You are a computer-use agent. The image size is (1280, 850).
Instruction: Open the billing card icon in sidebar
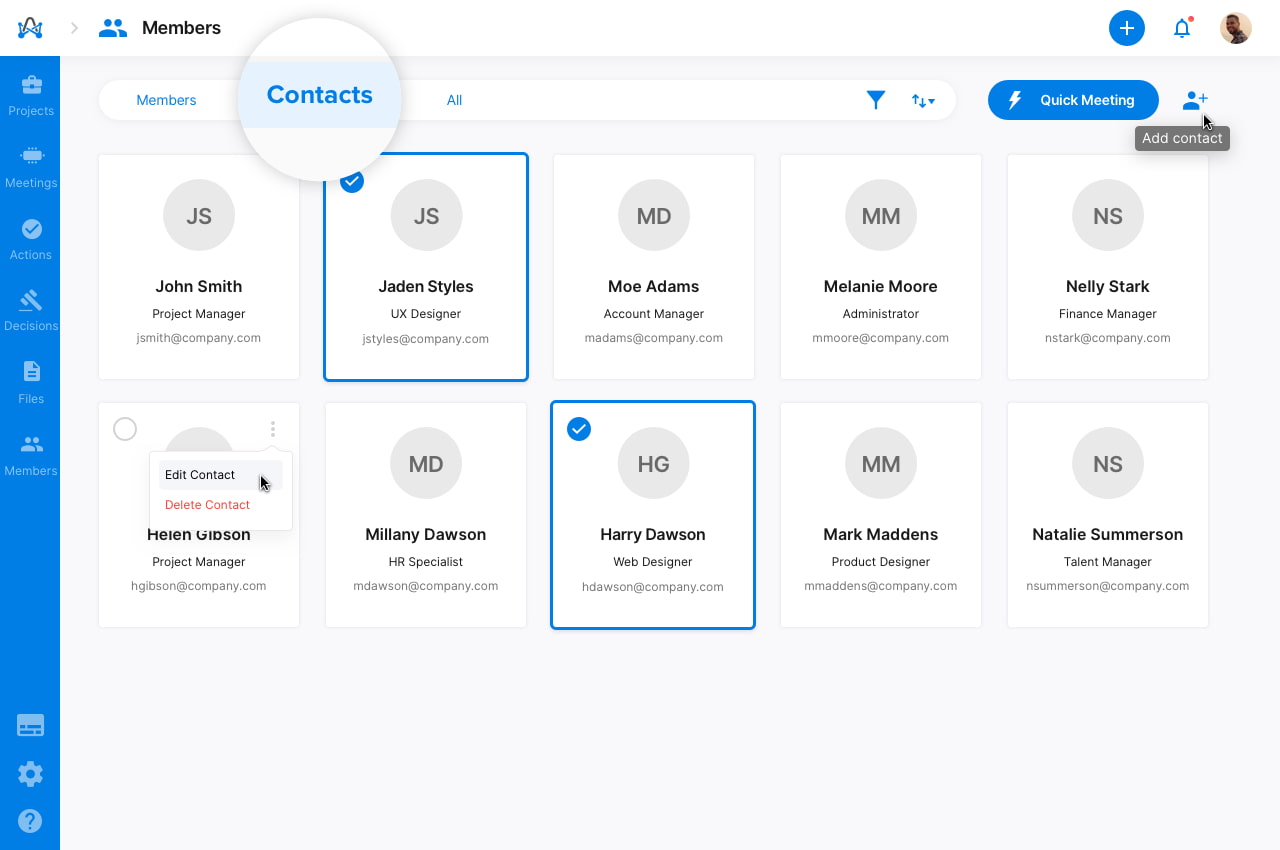point(30,726)
